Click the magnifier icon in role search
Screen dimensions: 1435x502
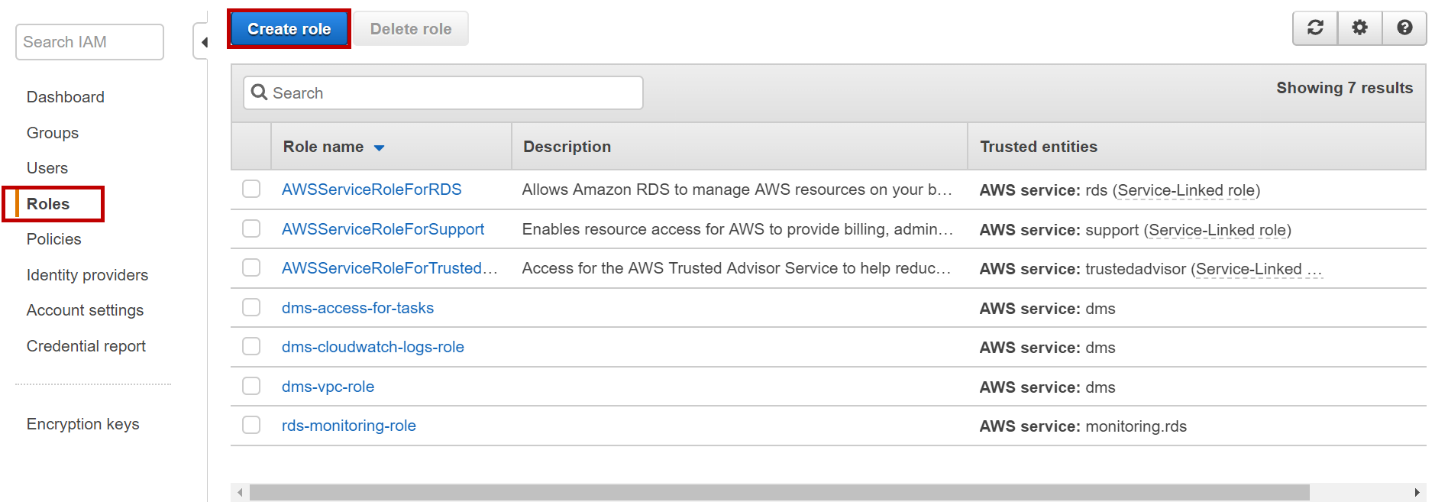[x=259, y=93]
